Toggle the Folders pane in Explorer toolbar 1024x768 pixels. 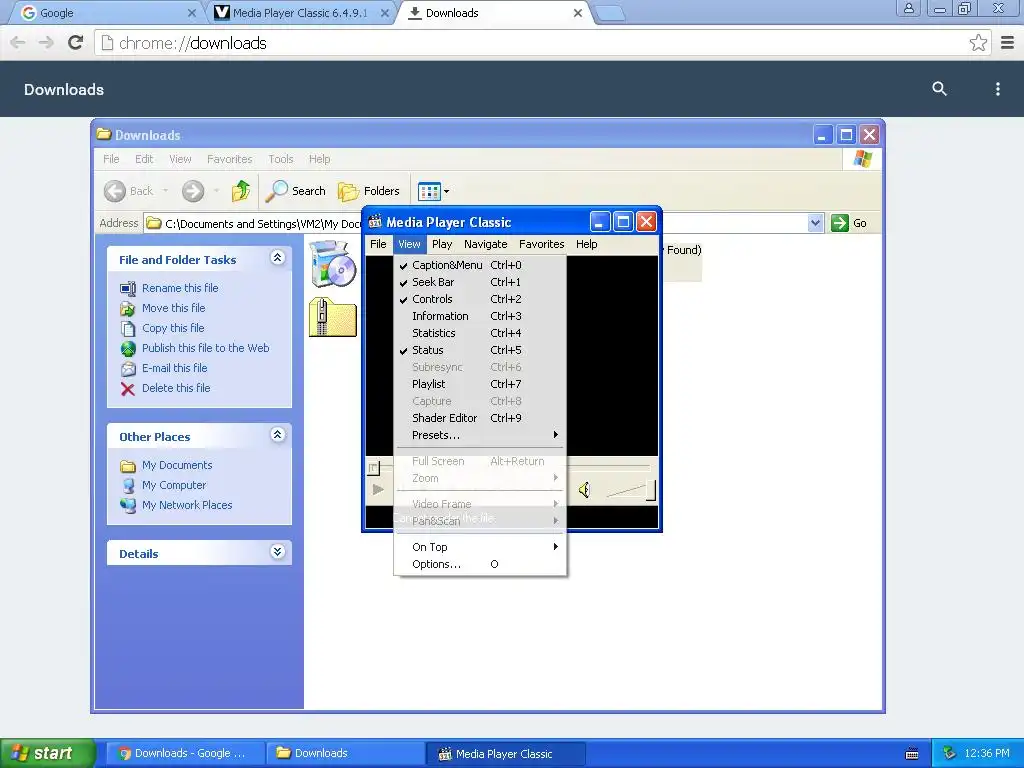368,191
